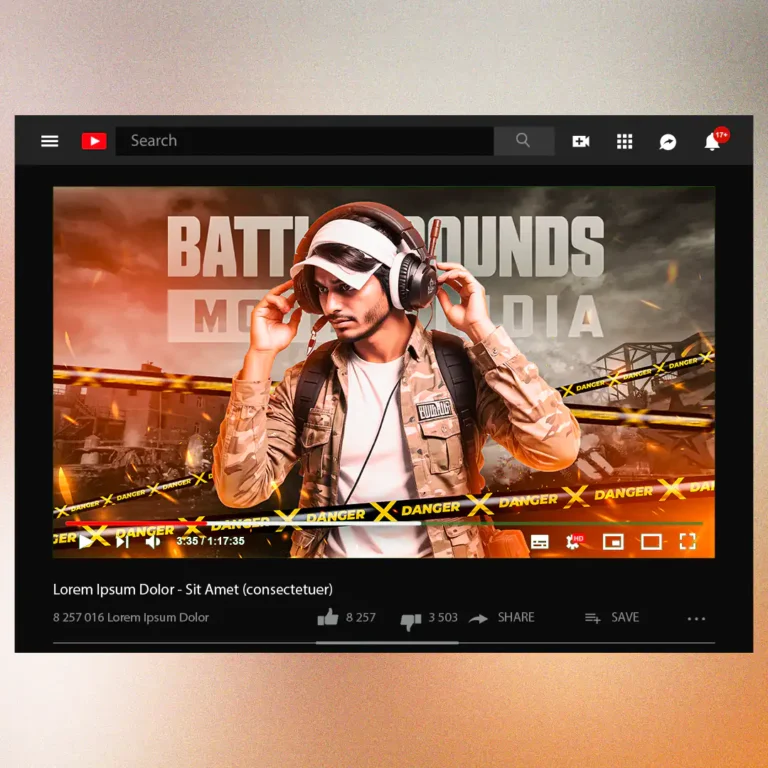Like the video with thumbs up

click(327, 618)
